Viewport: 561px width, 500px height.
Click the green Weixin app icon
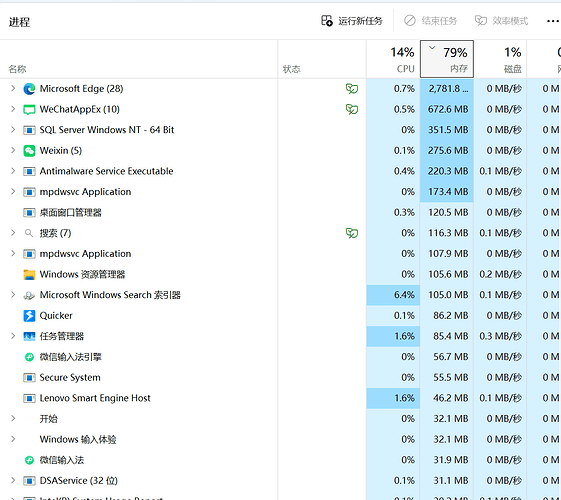29,151
